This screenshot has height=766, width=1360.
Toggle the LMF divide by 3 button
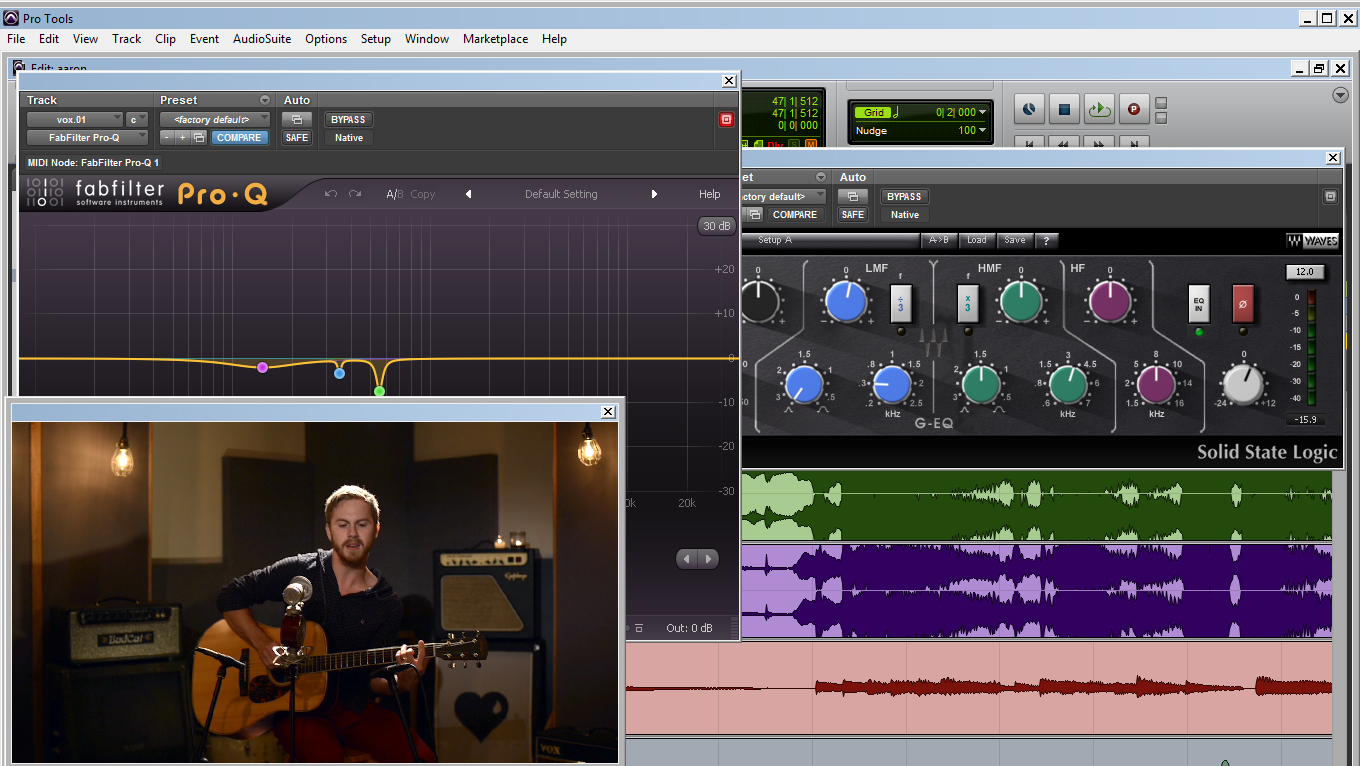[x=901, y=304]
